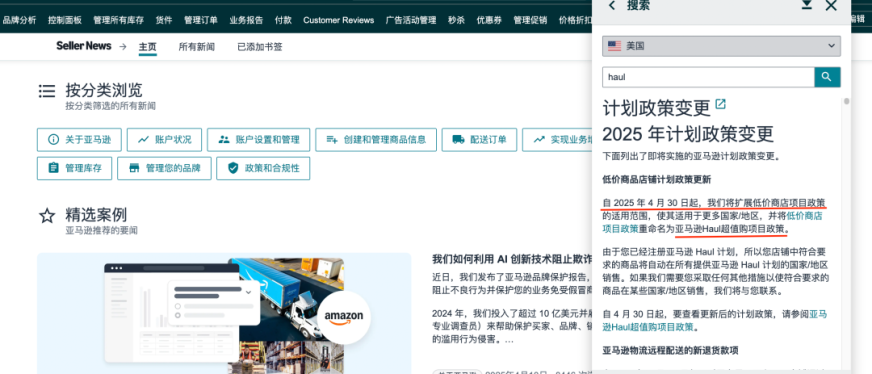Image resolution: width=872 pixels, height=374 pixels.
Task: Click the 亚马逊Haul超值购项目政策 link after 重命名为
Action: (731, 228)
